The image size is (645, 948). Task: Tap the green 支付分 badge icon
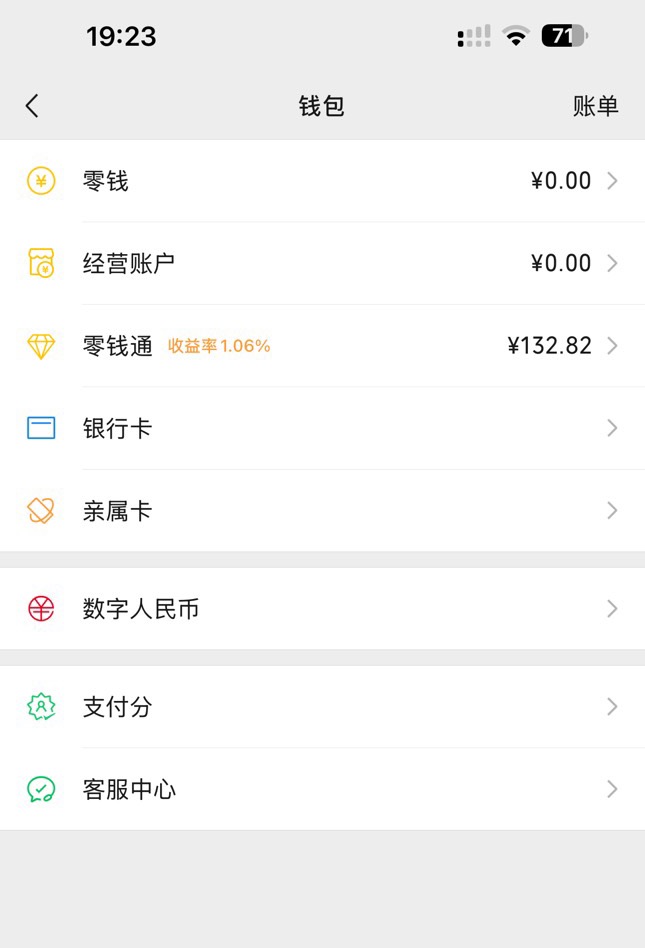41,707
